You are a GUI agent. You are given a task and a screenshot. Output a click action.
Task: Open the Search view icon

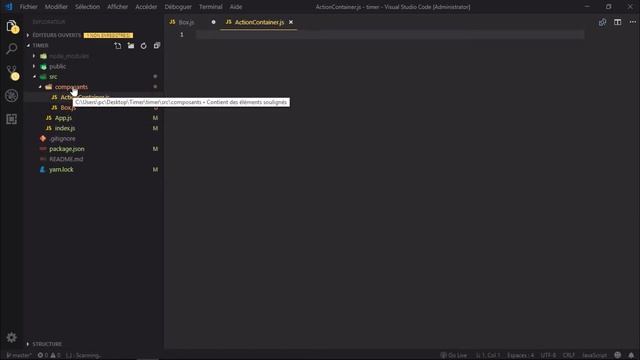tap(11, 49)
